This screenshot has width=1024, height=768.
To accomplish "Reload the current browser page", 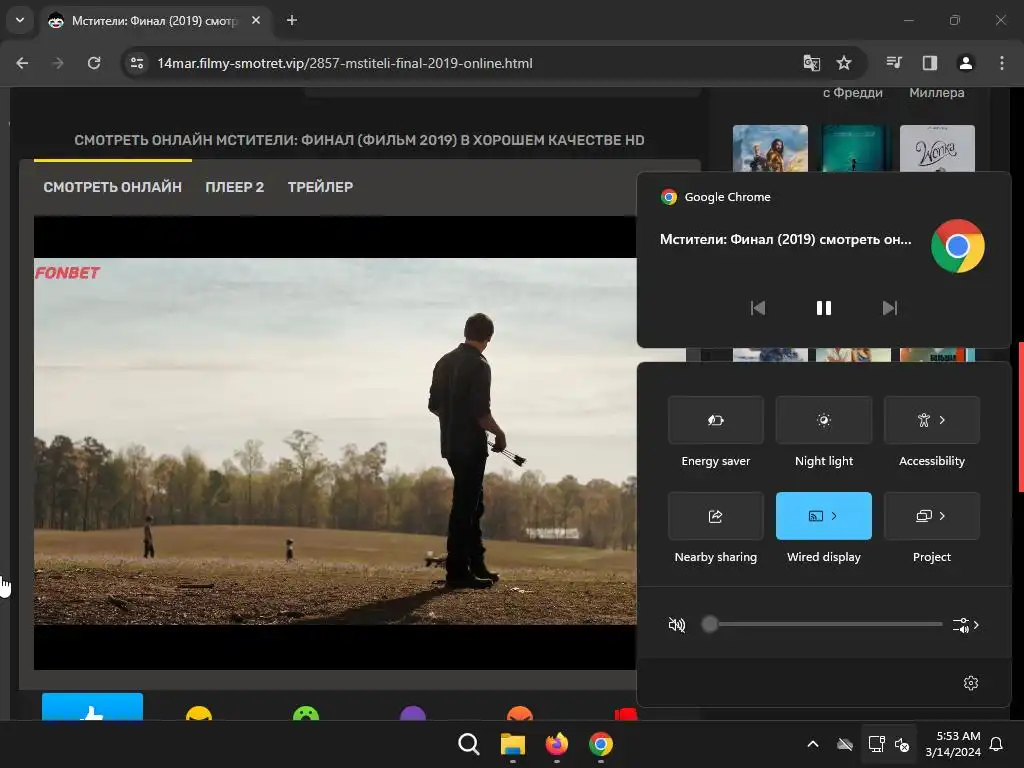I will 94,63.
